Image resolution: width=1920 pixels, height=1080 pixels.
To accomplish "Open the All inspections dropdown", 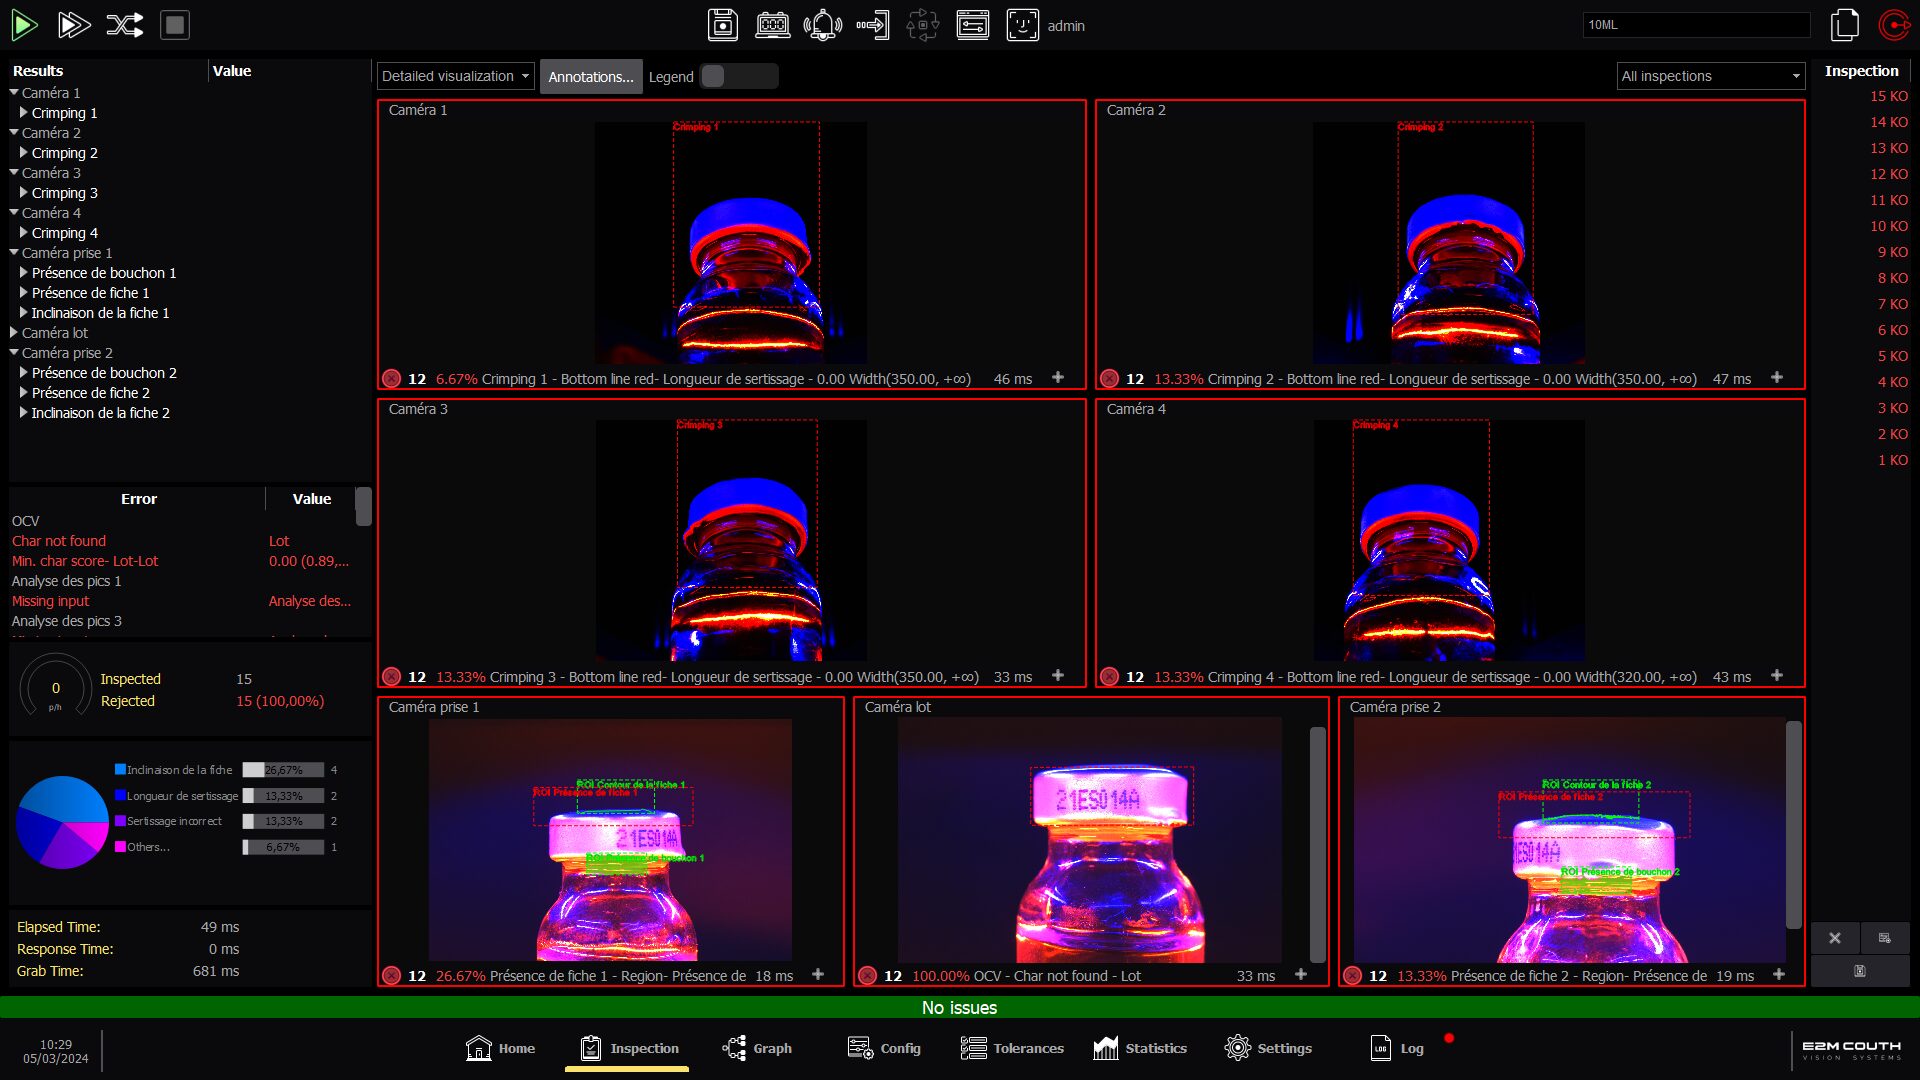I will tap(1711, 76).
